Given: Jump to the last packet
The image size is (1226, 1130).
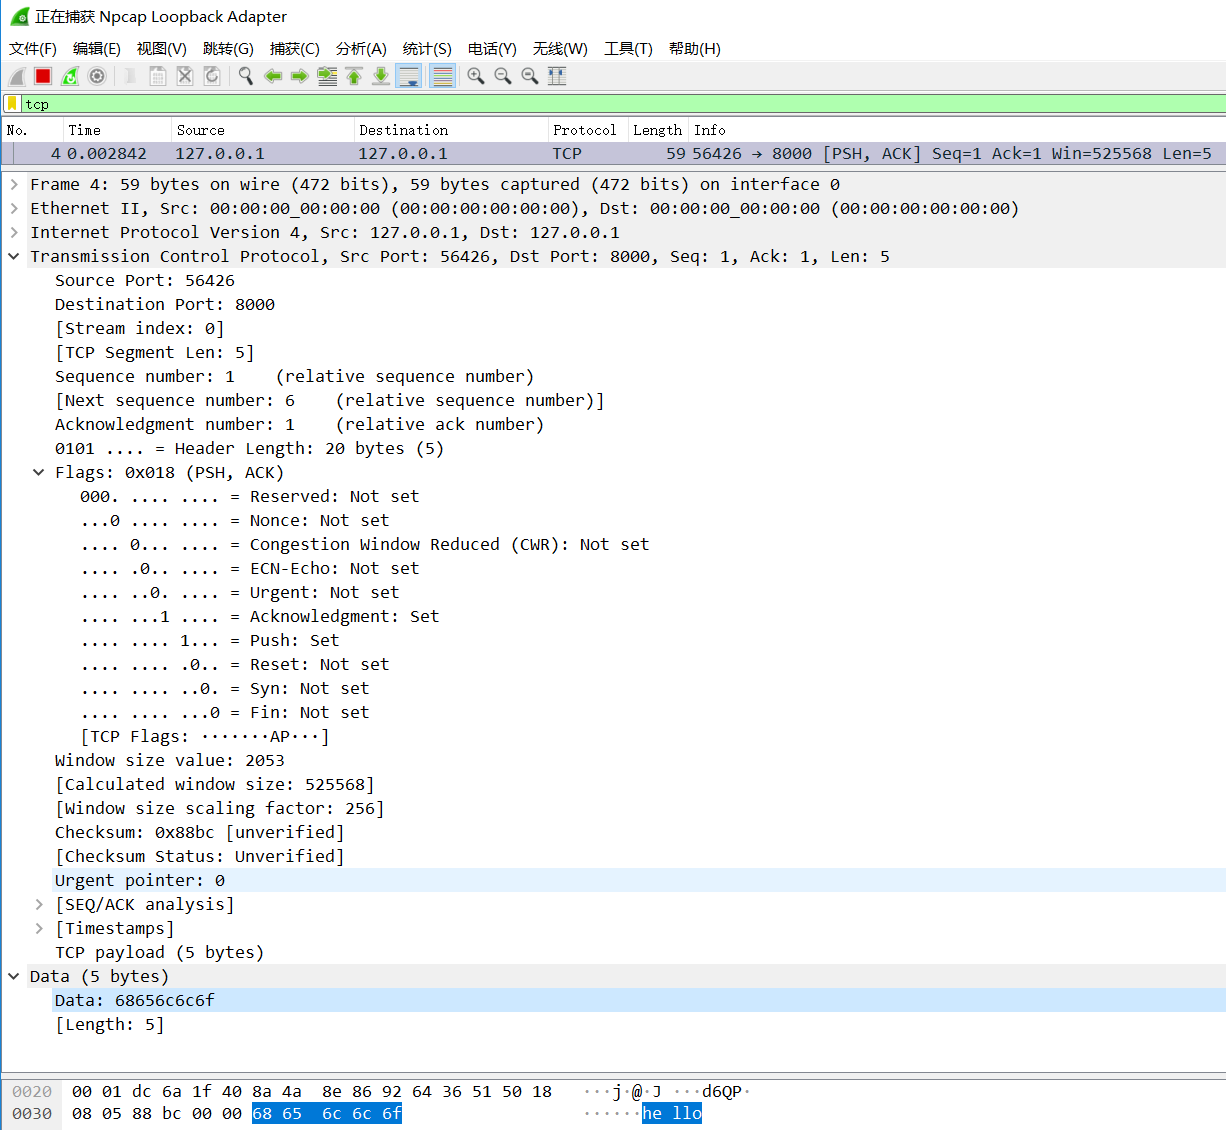Looking at the screenshot, I should tap(381, 76).
